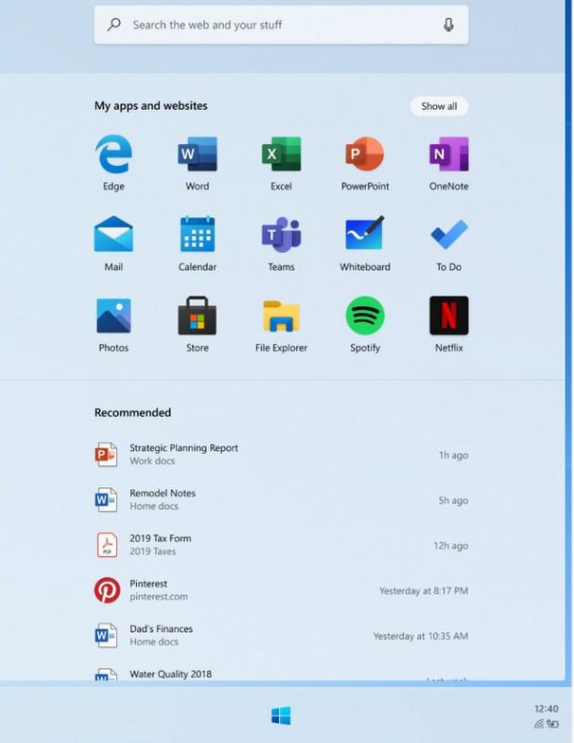Launch Word from the apps grid

click(x=198, y=154)
